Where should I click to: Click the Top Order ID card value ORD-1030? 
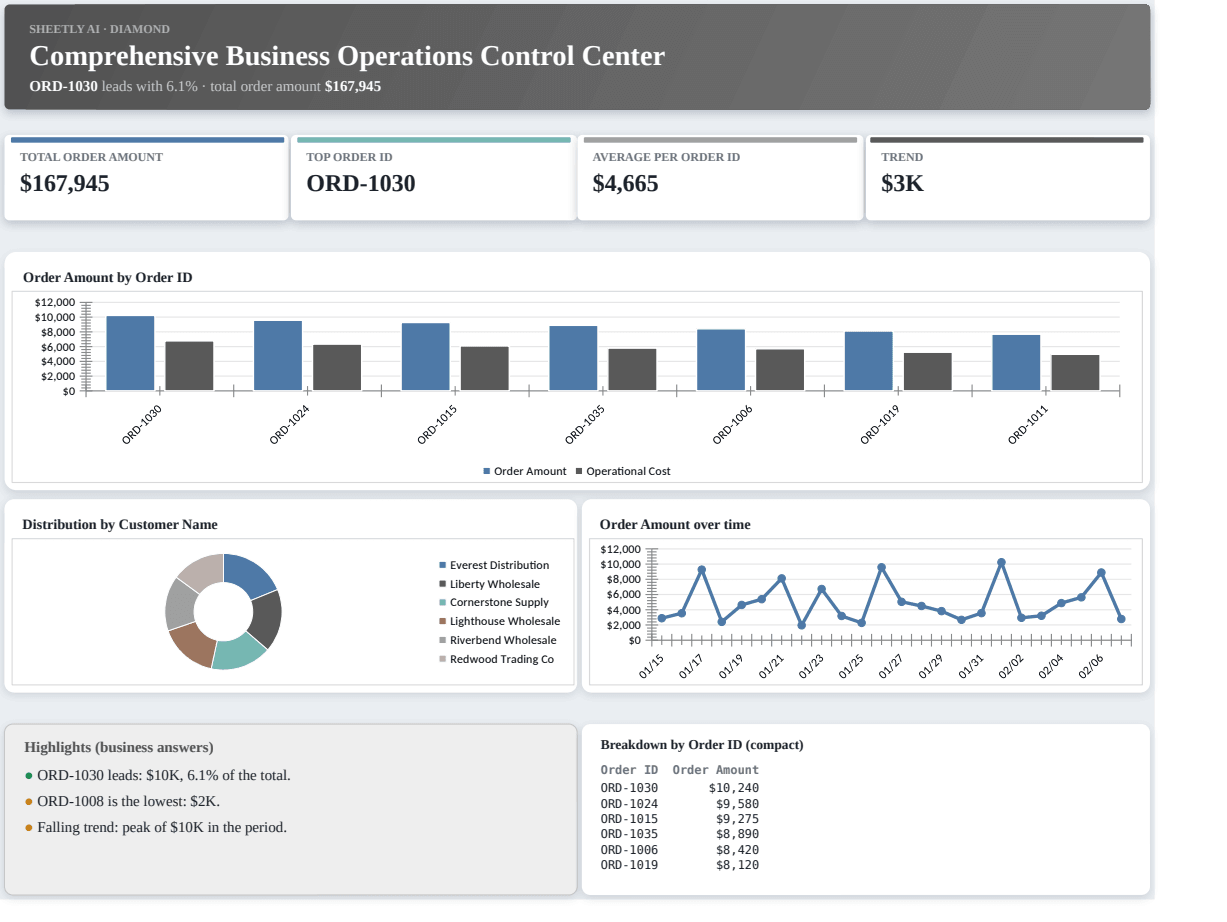pyautogui.click(x=360, y=184)
